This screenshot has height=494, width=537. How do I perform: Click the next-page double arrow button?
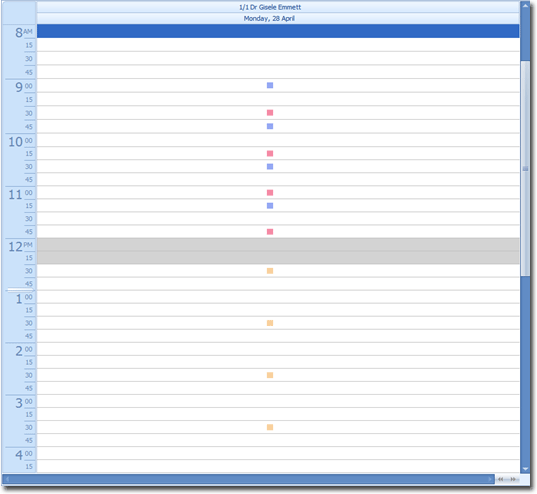pos(513,479)
